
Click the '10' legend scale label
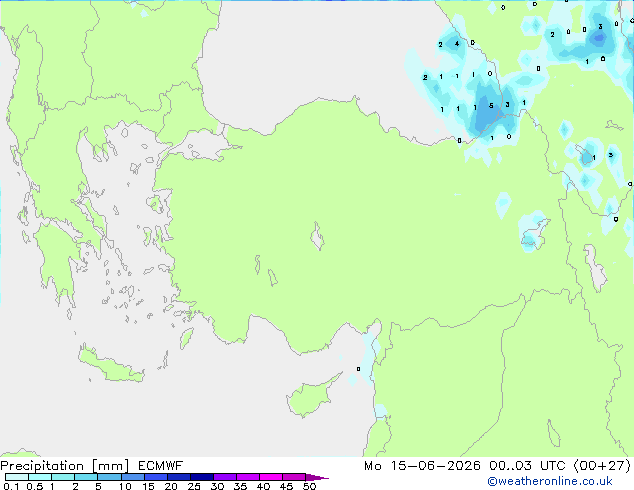point(125,486)
